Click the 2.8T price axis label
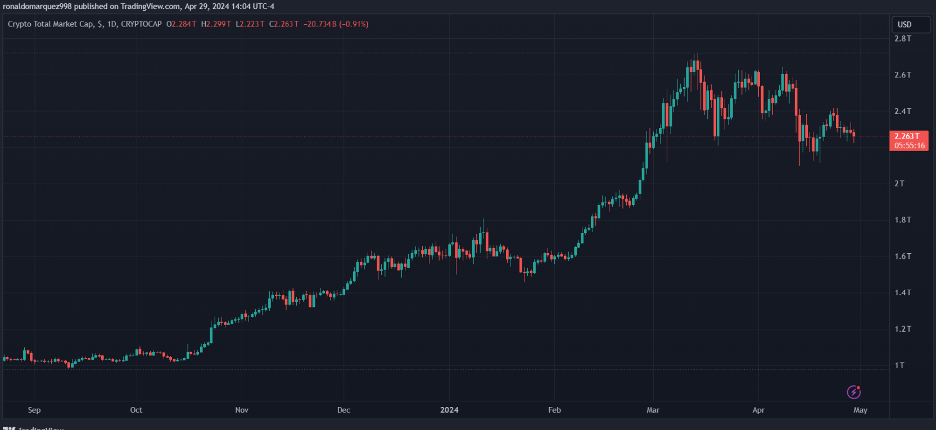 [x=902, y=39]
